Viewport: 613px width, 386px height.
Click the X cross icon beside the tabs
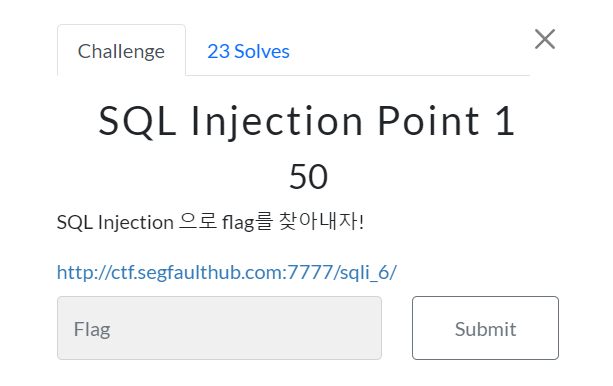pyautogui.click(x=545, y=39)
